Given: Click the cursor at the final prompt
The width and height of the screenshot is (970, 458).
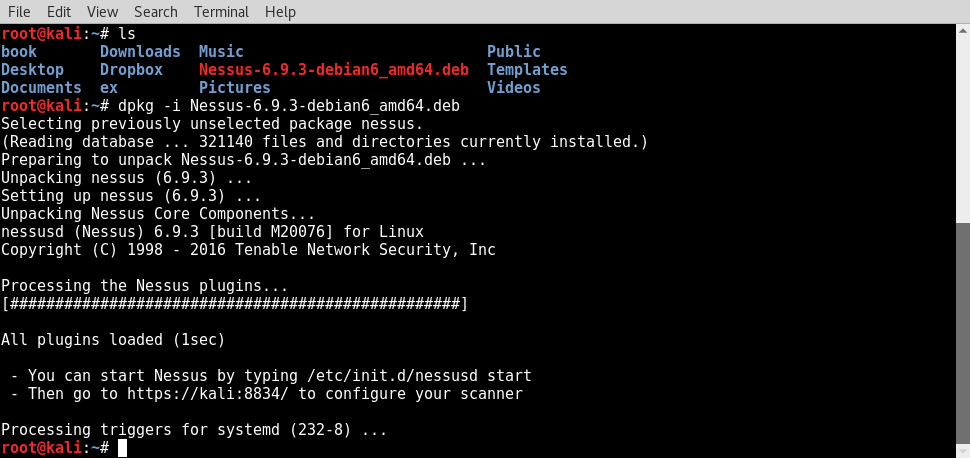Looking at the screenshot, I should pyautogui.click(x=122, y=447).
